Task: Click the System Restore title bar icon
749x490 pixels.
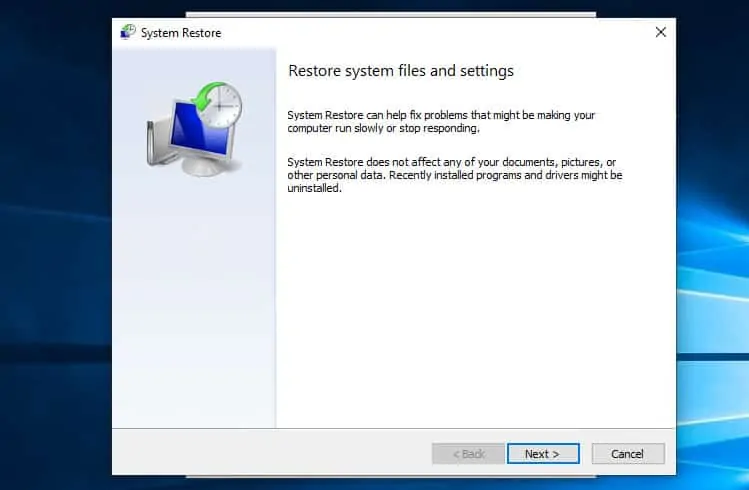Action: tap(127, 32)
